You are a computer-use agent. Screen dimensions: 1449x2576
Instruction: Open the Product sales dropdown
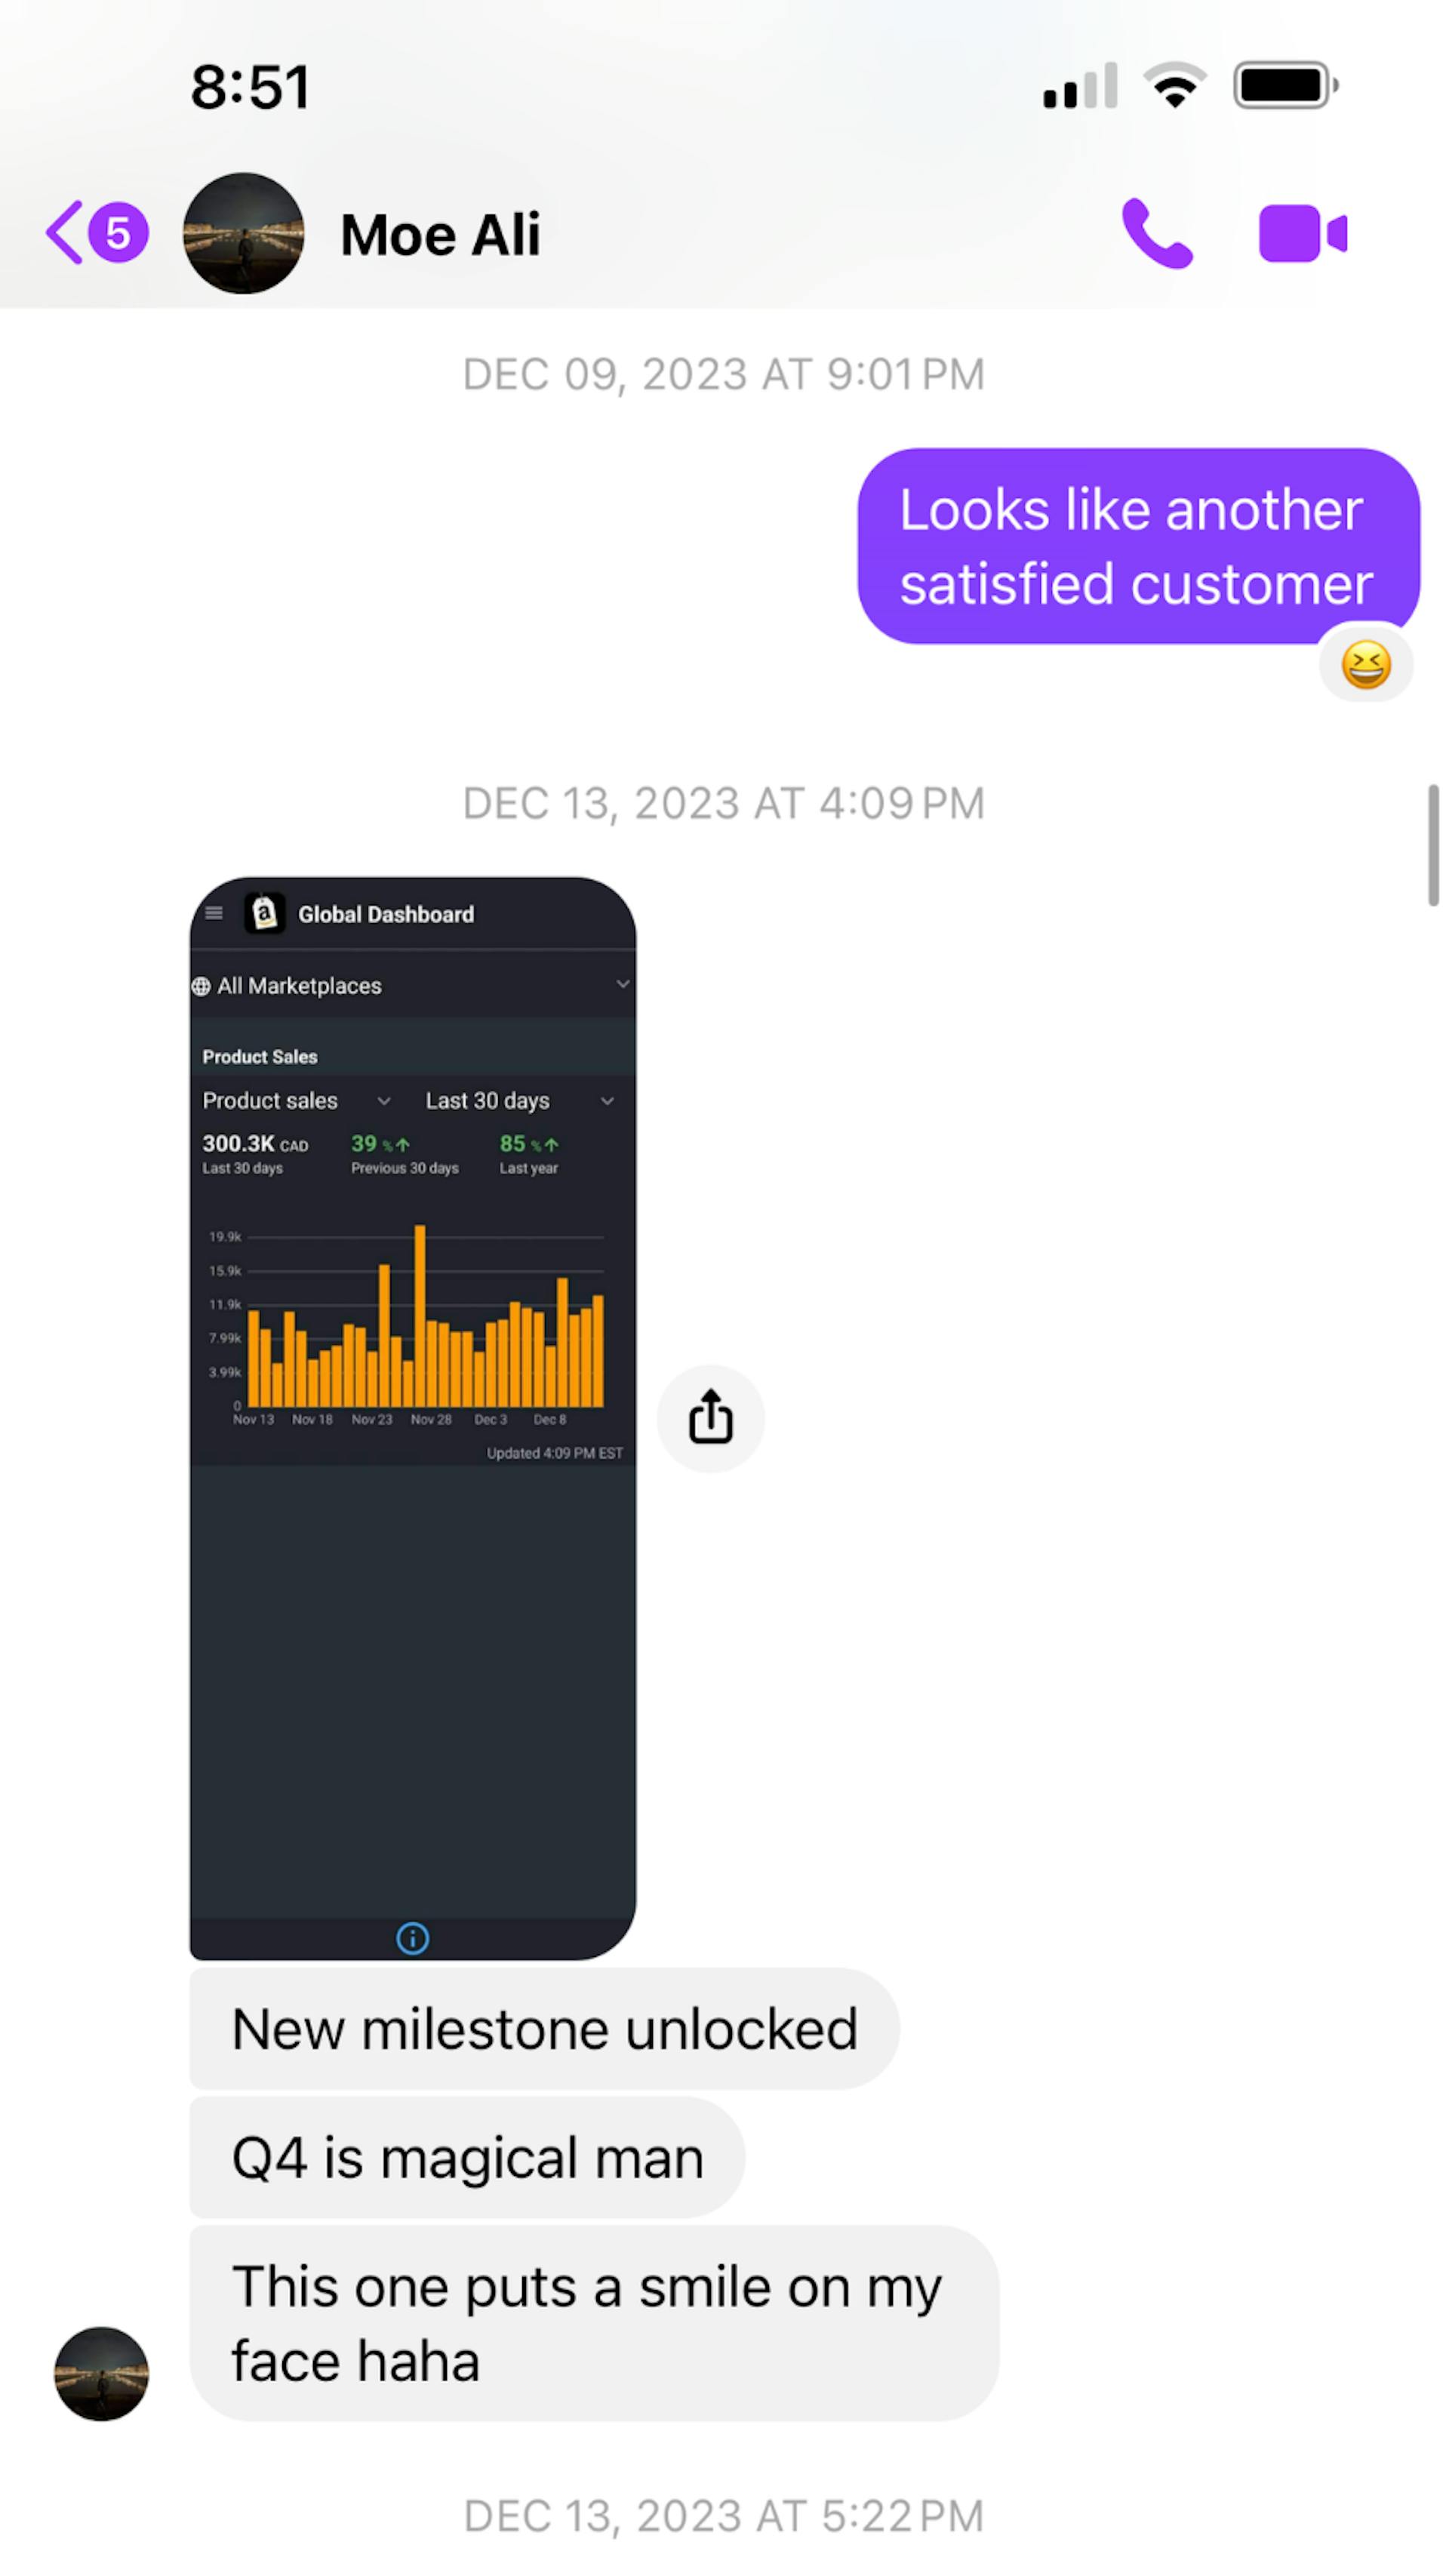(296, 1101)
